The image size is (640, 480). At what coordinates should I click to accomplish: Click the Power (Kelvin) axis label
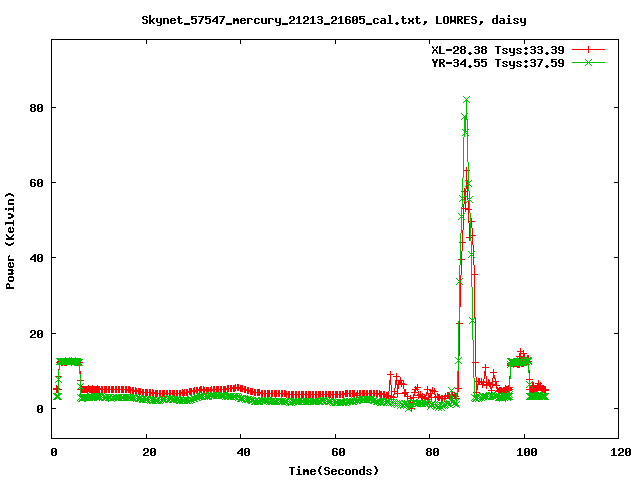(10, 241)
